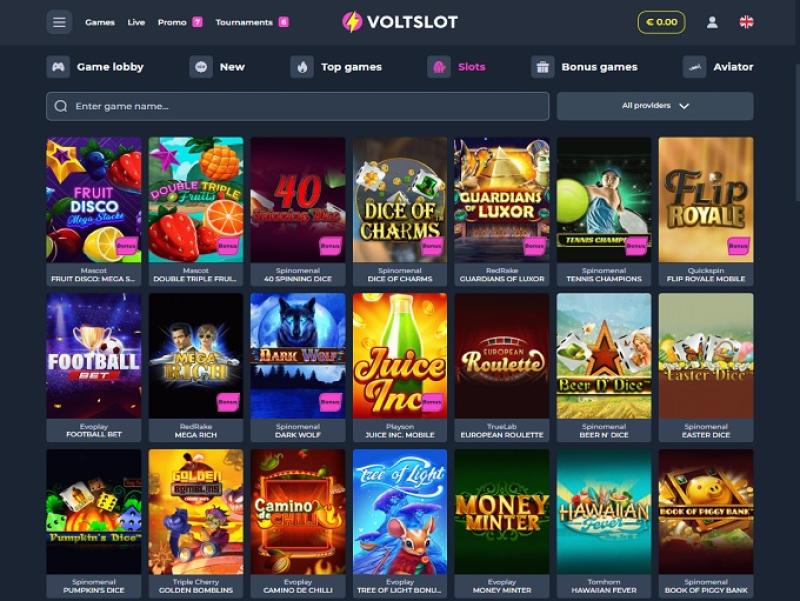This screenshot has height=601, width=800.
Task: Focus the Enter game name search field
Action: tap(298, 106)
